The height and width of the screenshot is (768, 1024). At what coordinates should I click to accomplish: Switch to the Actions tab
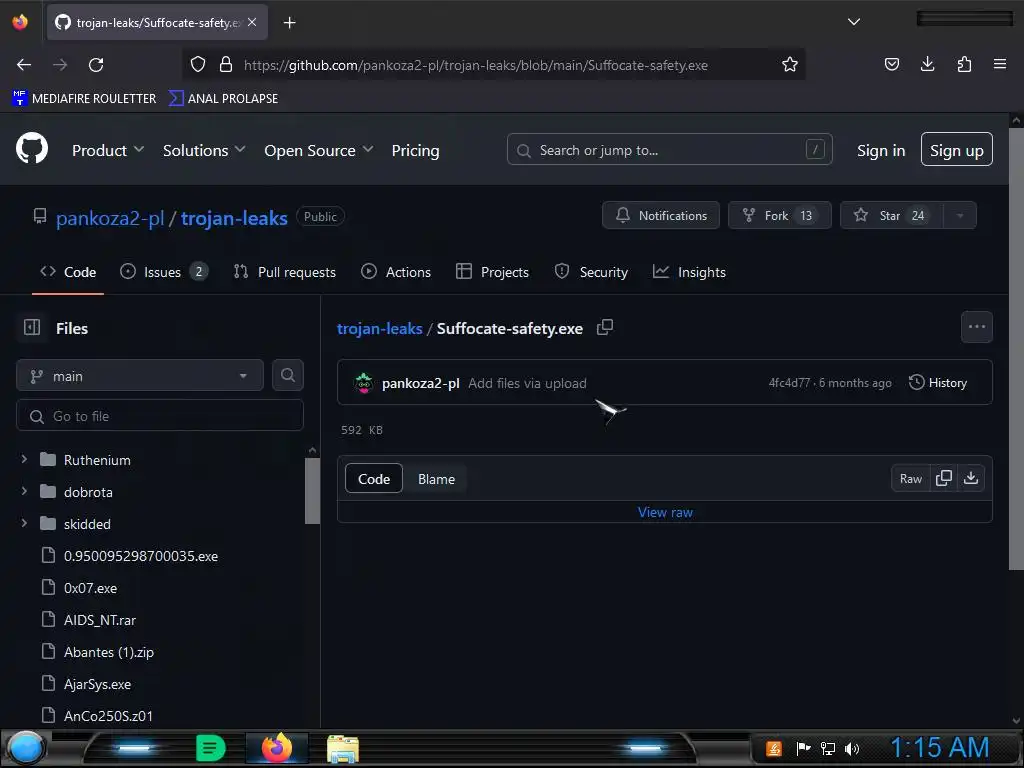tap(396, 272)
